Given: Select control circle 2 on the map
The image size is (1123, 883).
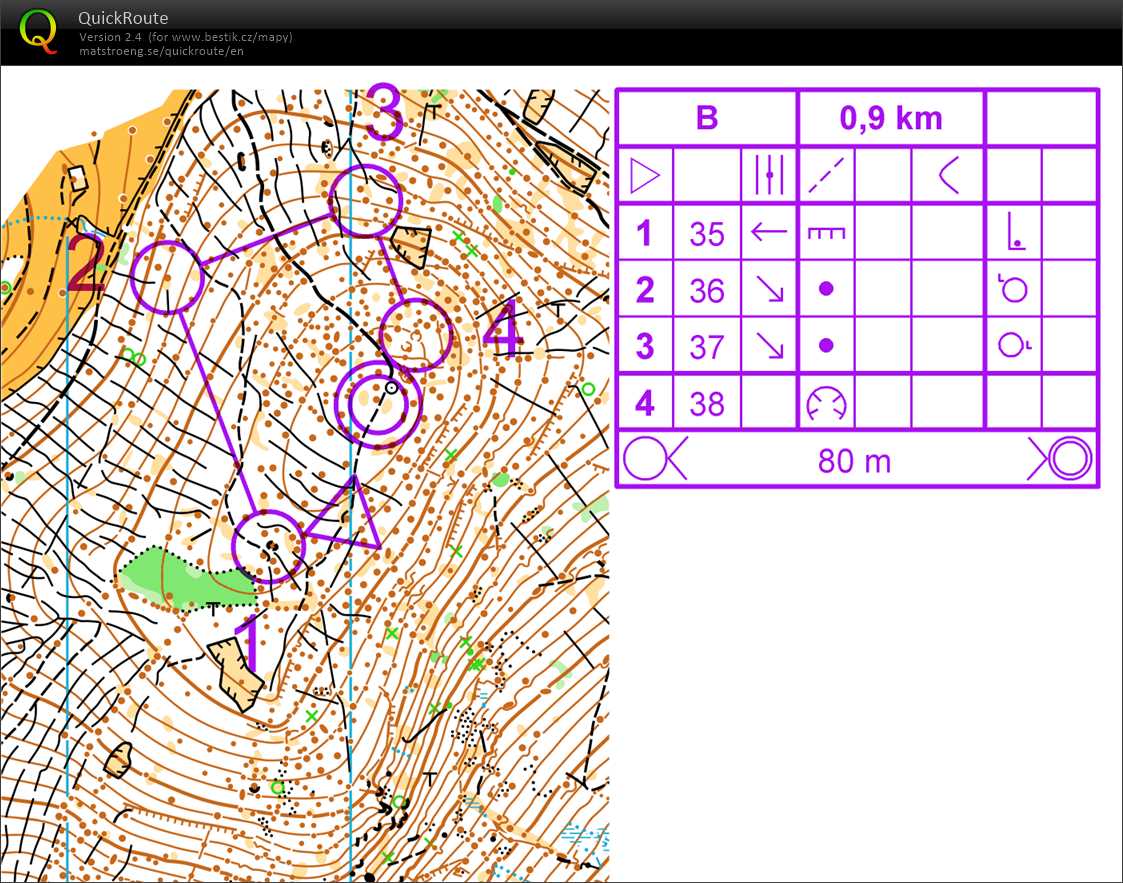Looking at the screenshot, I should click(x=167, y=277).
